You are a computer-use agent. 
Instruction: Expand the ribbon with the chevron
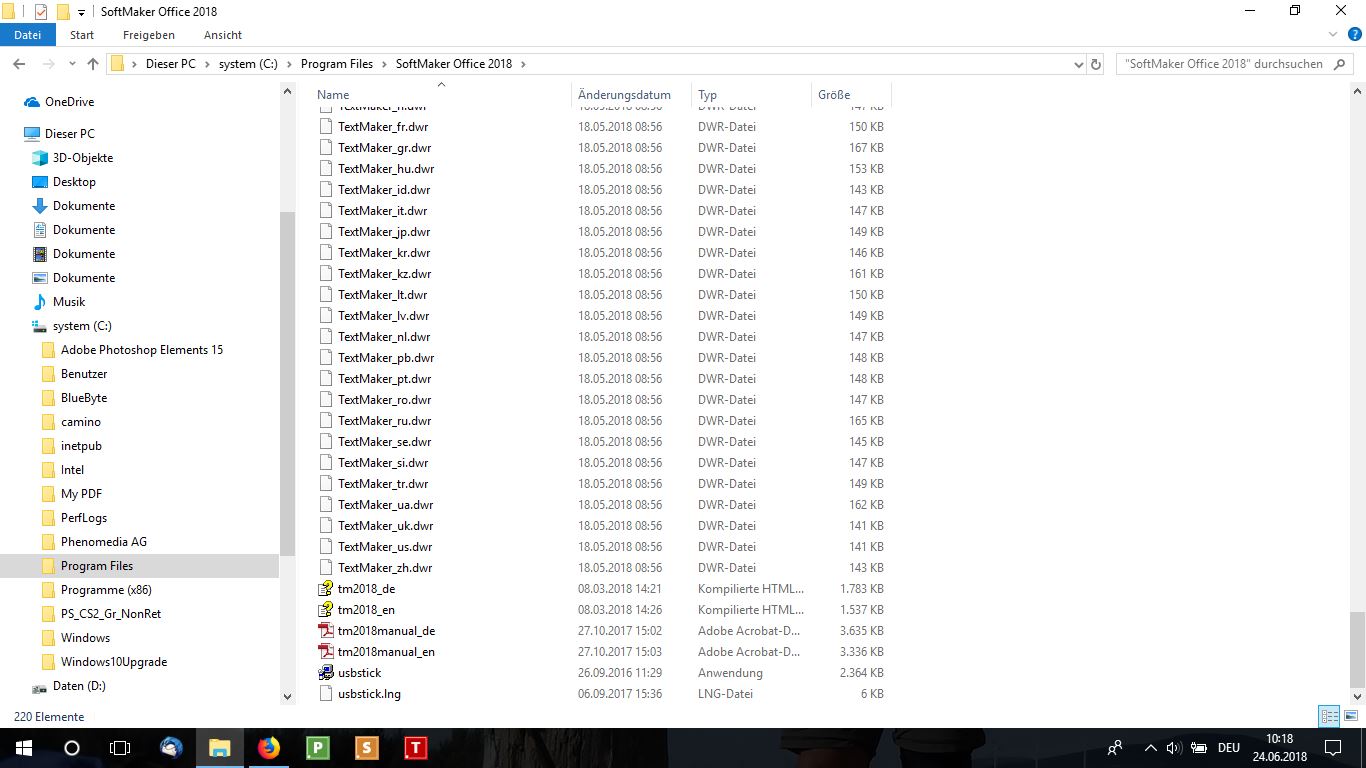[1331, 34]
